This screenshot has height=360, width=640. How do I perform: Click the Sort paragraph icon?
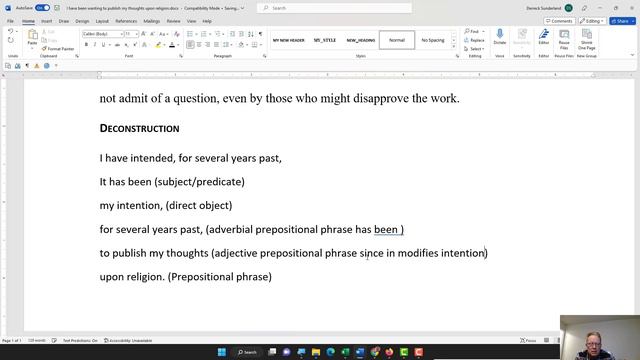point(251,34)
